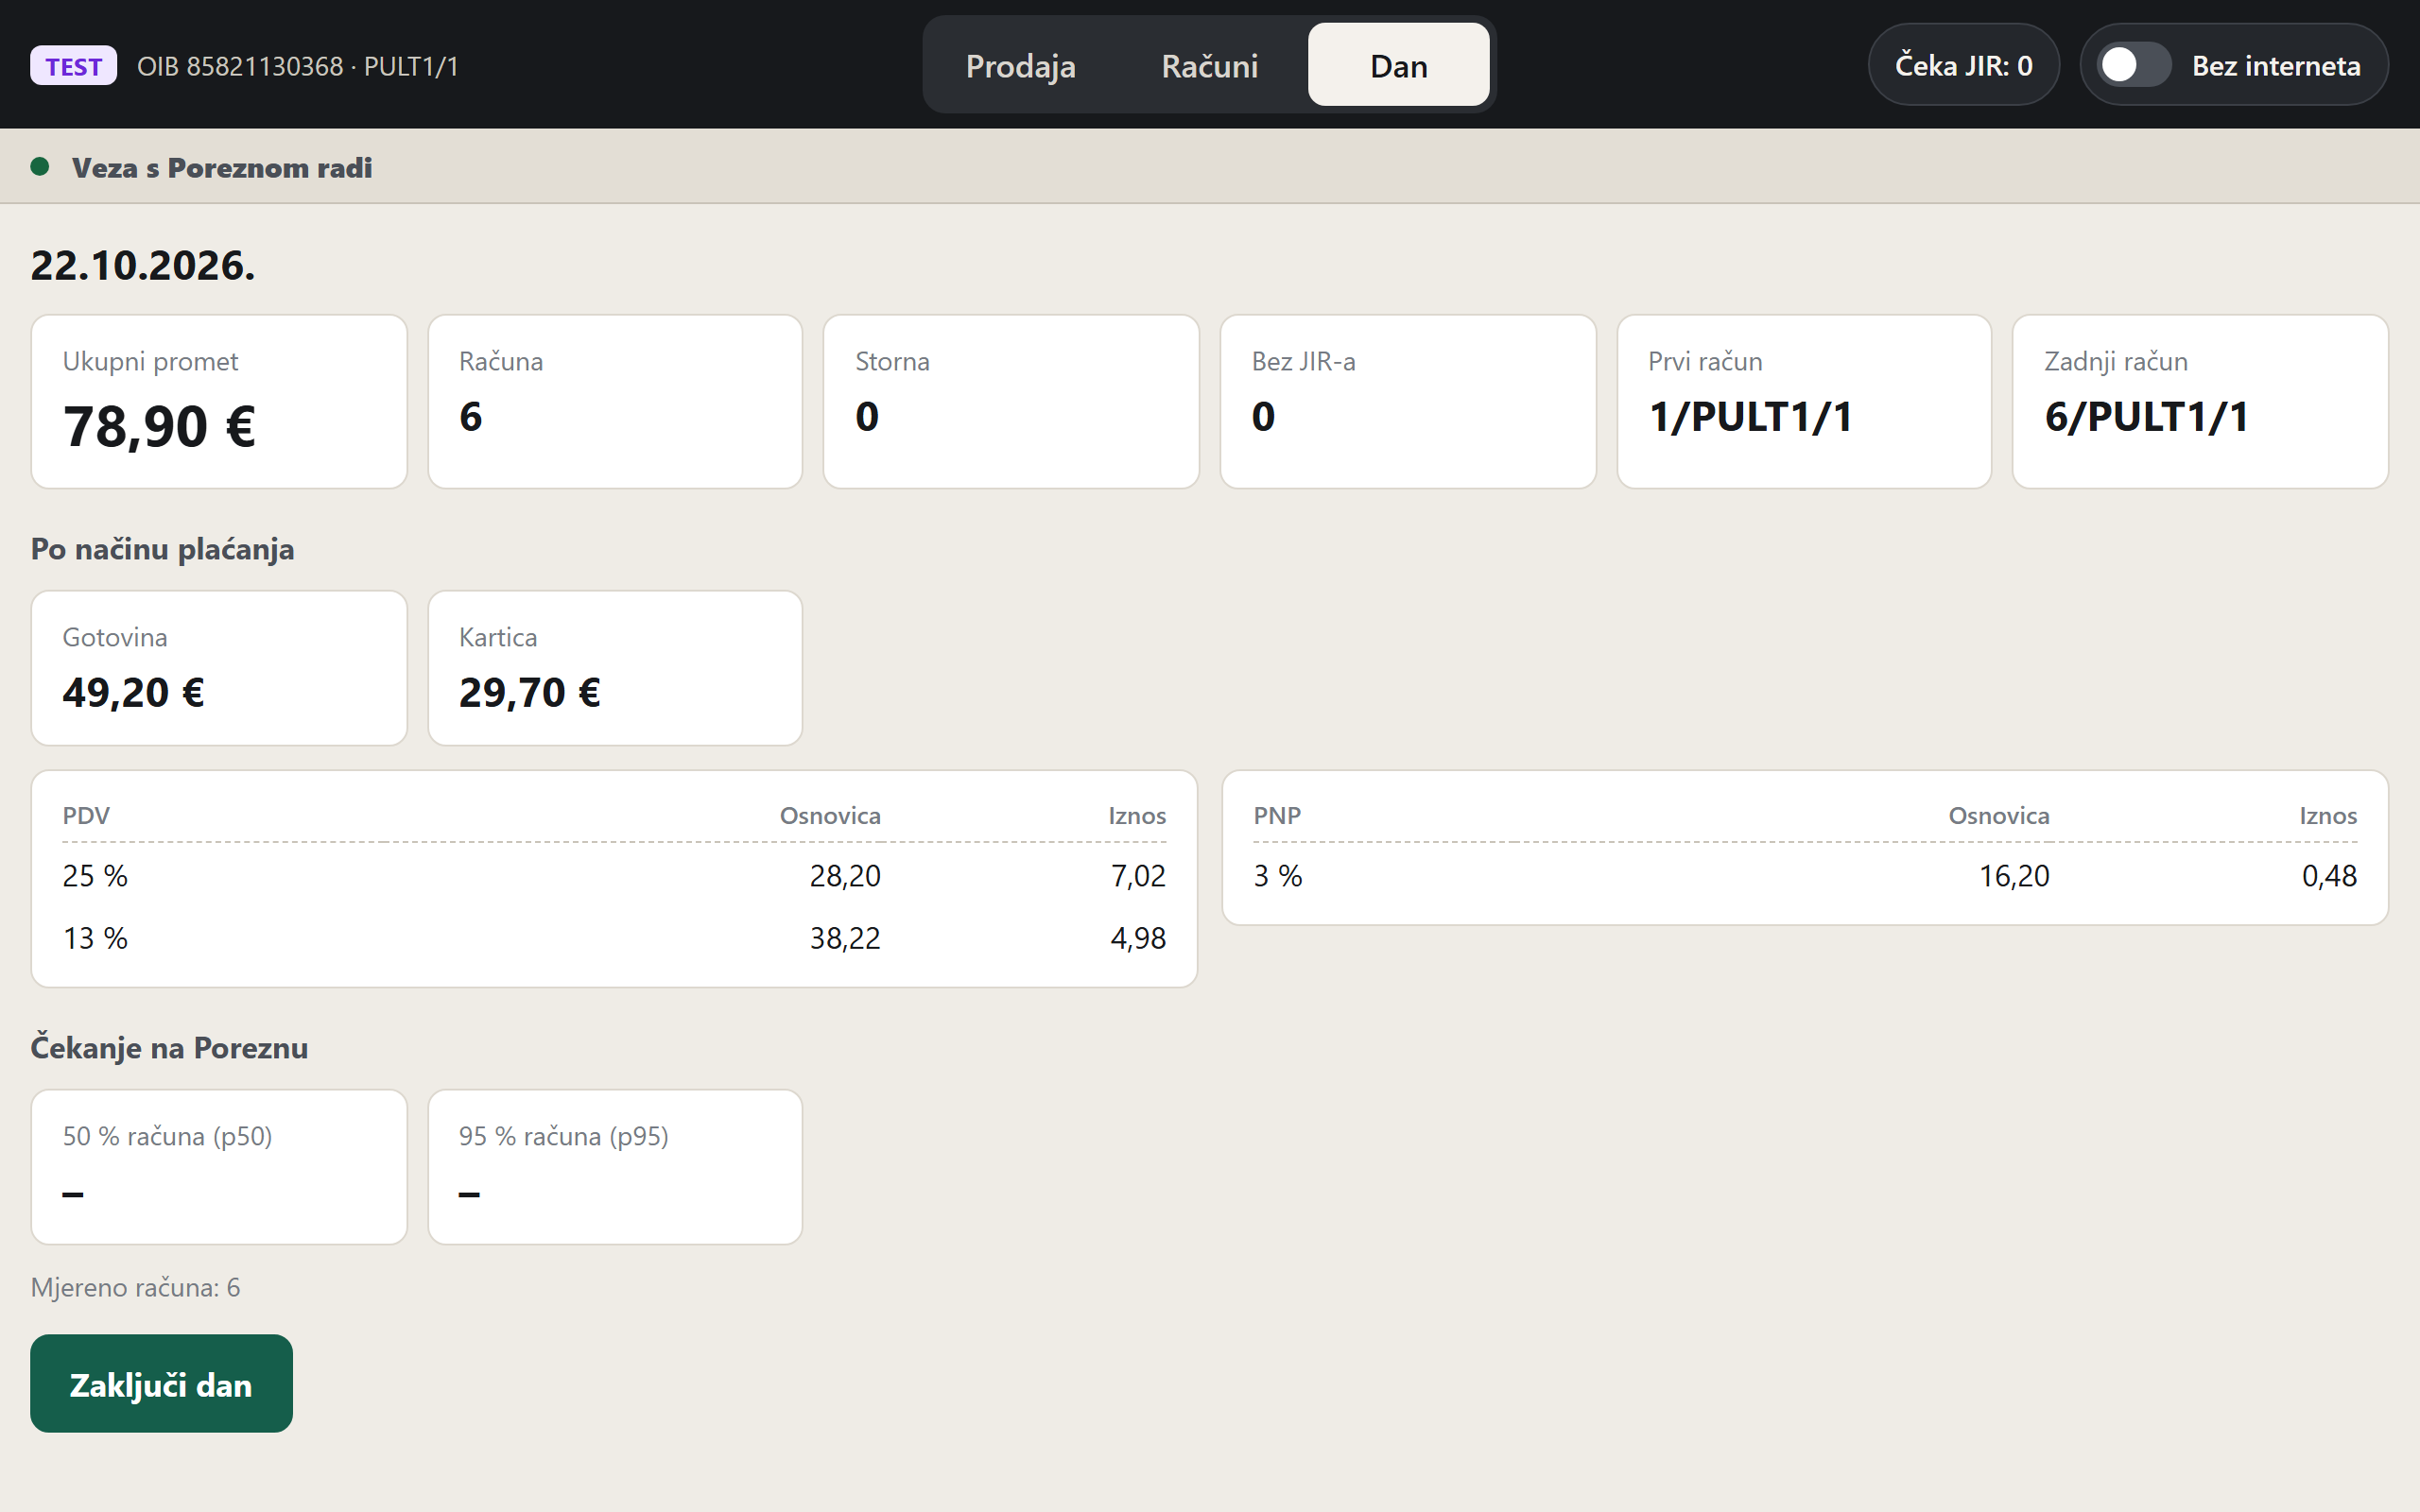The image size is (2420, 1512).
Task: Click the Zadnji račun value 6/PULT1/1
Action: 2146,417
